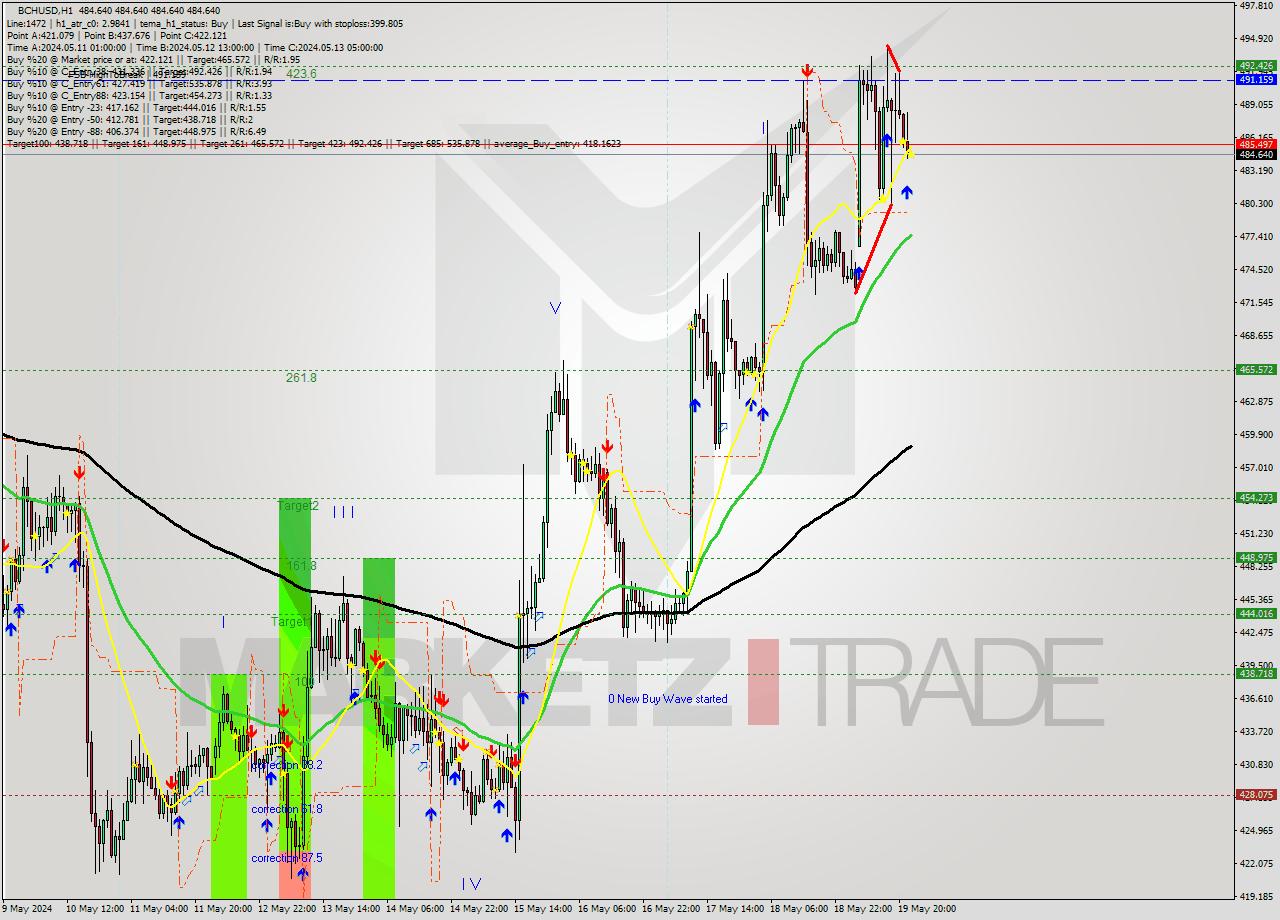Click the '18 May 06:00' time label
Viewport: 1280px width, 920px height.
(799, 909)
